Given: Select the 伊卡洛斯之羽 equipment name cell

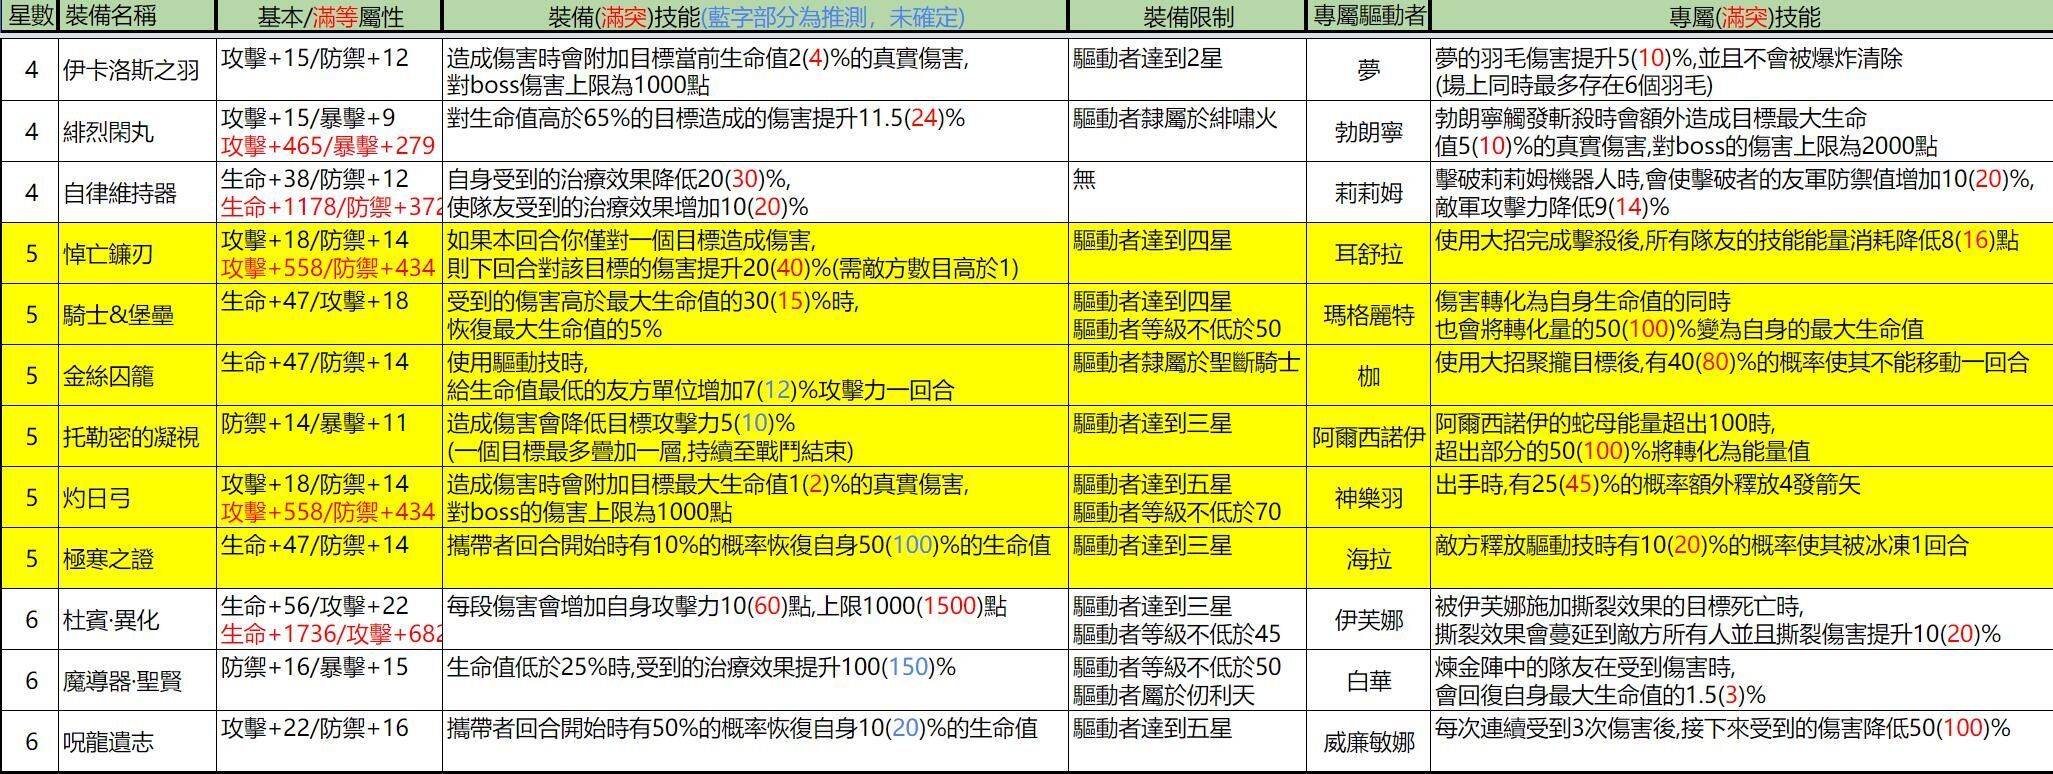Looking at the screenshot, I should point(137,70).
